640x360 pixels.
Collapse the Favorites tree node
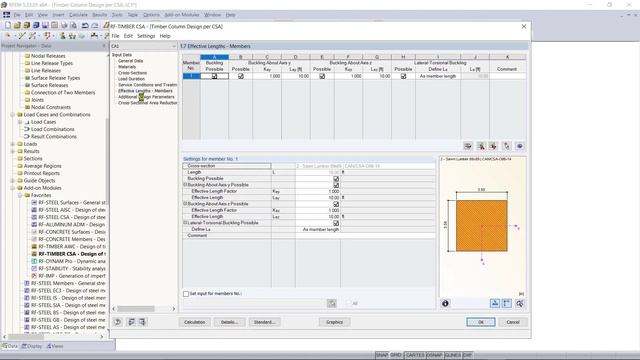[x=20, y=196]
